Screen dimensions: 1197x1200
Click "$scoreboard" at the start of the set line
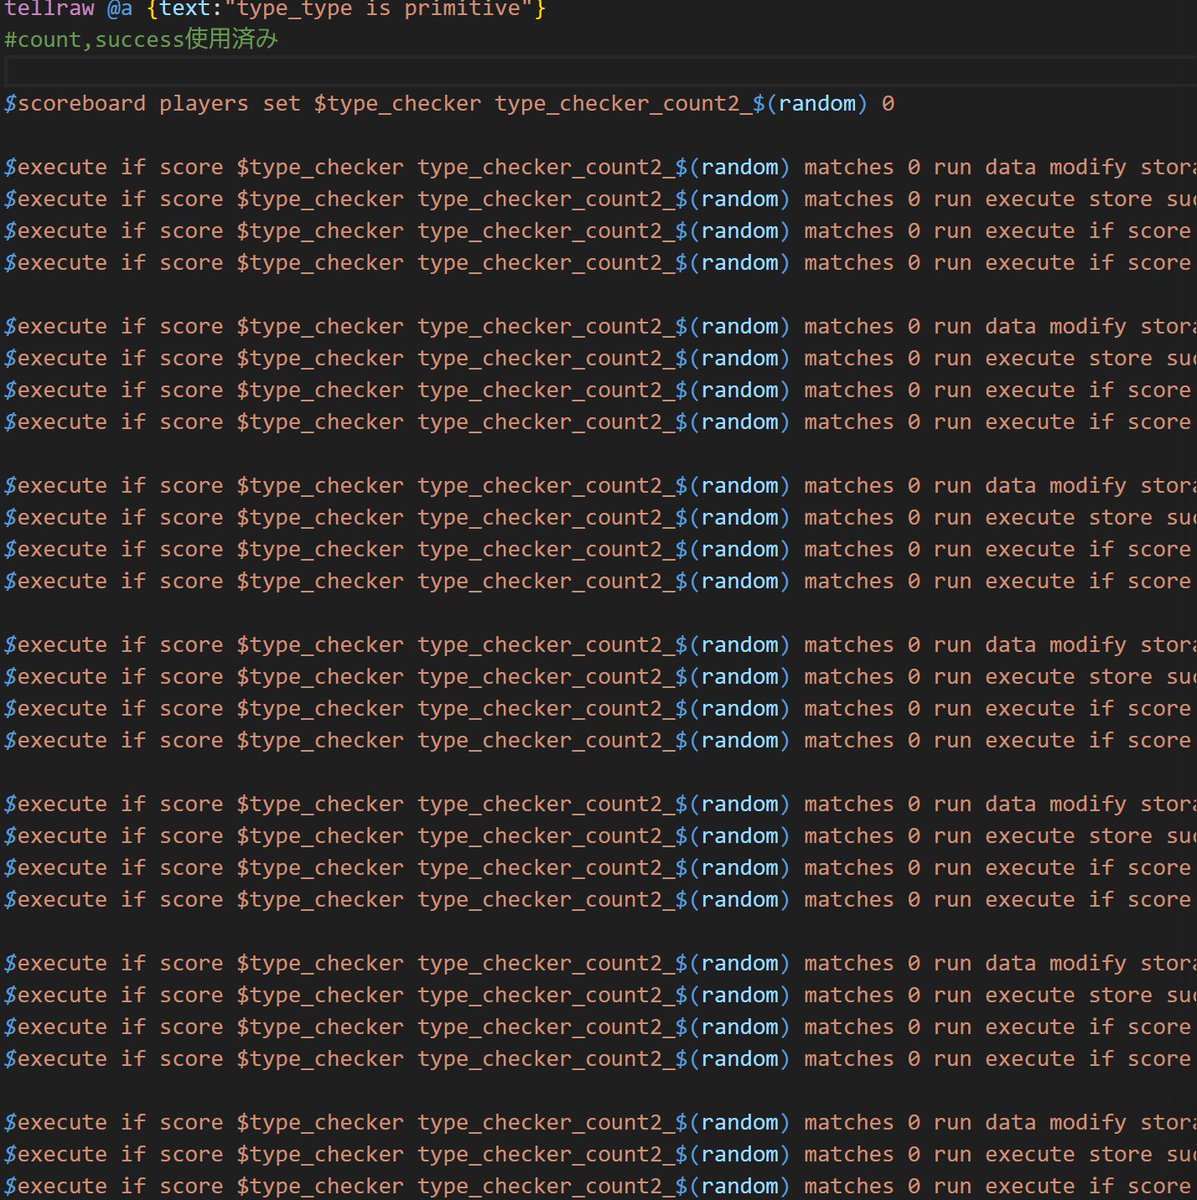coord(75,103)
